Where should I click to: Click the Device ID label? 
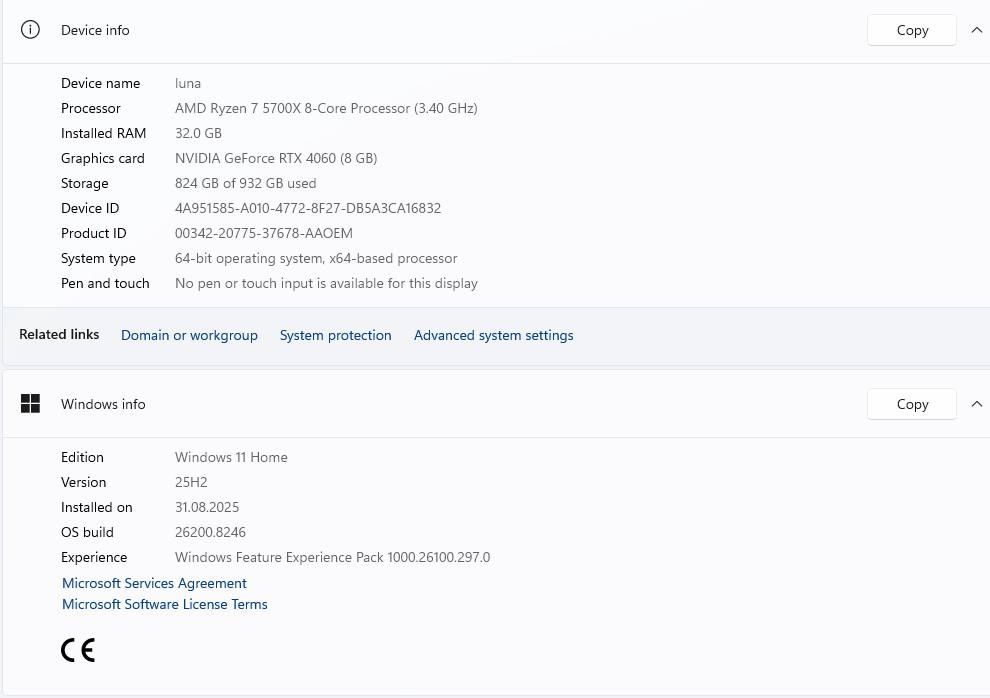click(x=90, y=208)
